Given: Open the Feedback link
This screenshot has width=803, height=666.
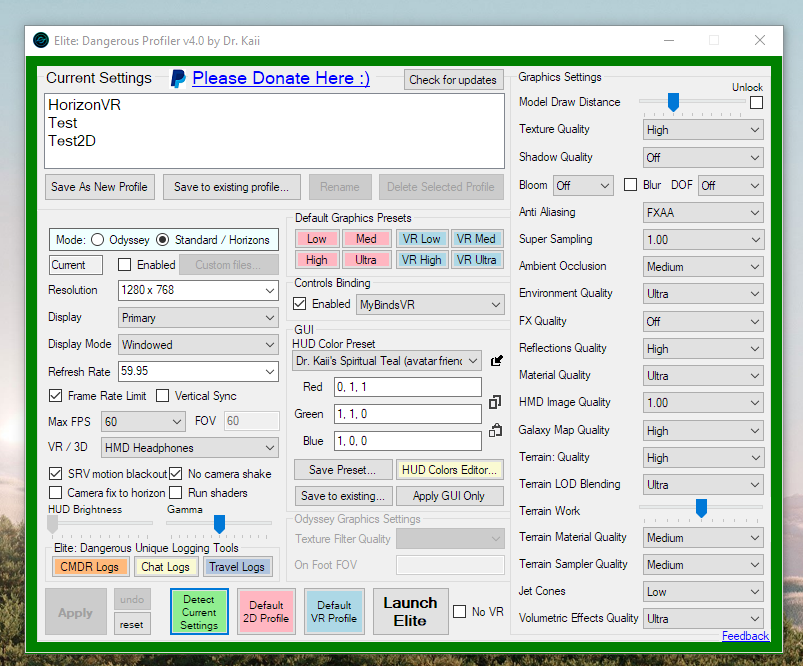Looking at the screenshot, I should pyautogui.click(x=745, y=636).
